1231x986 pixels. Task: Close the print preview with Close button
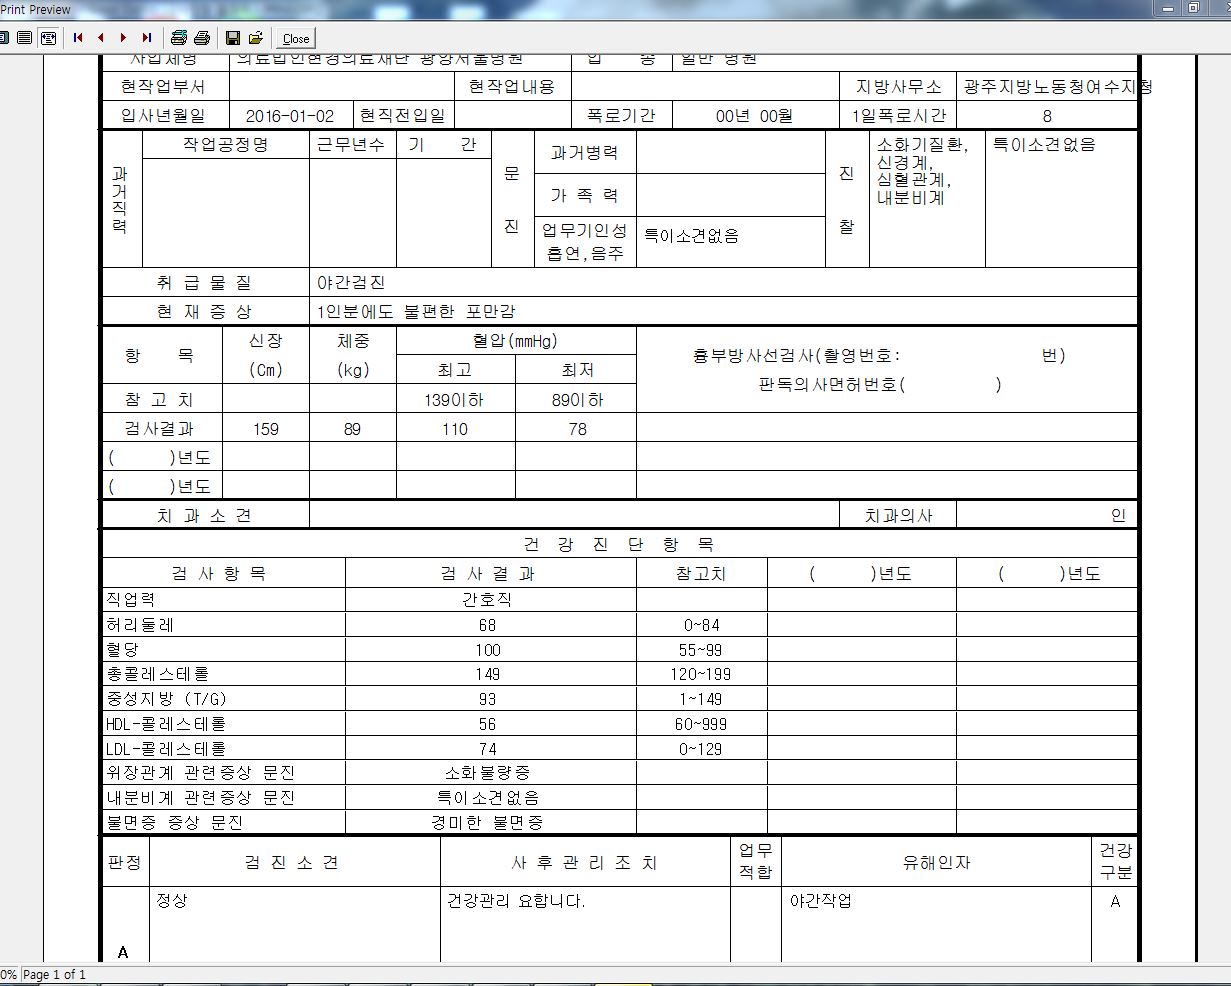coord(296,39)
